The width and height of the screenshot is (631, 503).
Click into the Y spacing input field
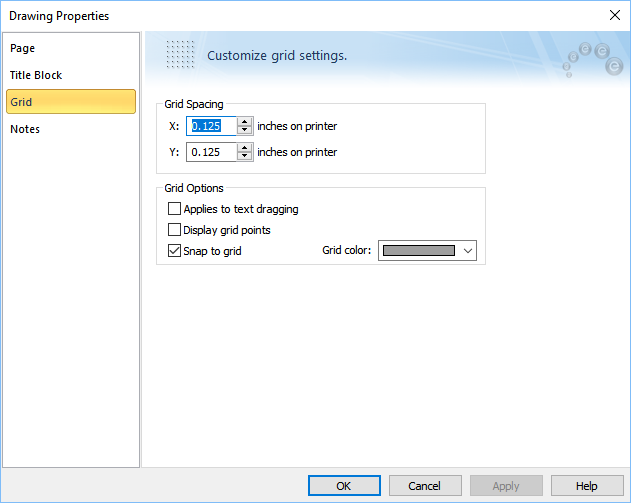pos(211,152)
